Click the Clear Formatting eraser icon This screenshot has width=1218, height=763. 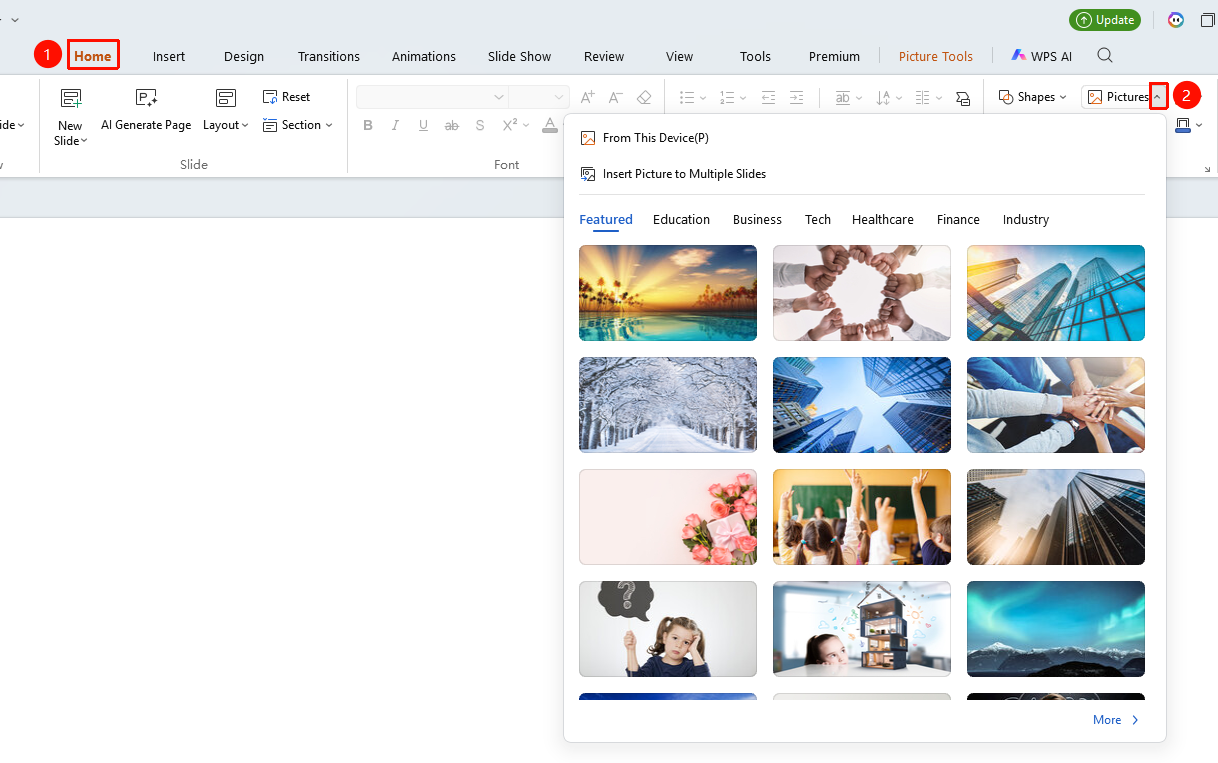644,97
